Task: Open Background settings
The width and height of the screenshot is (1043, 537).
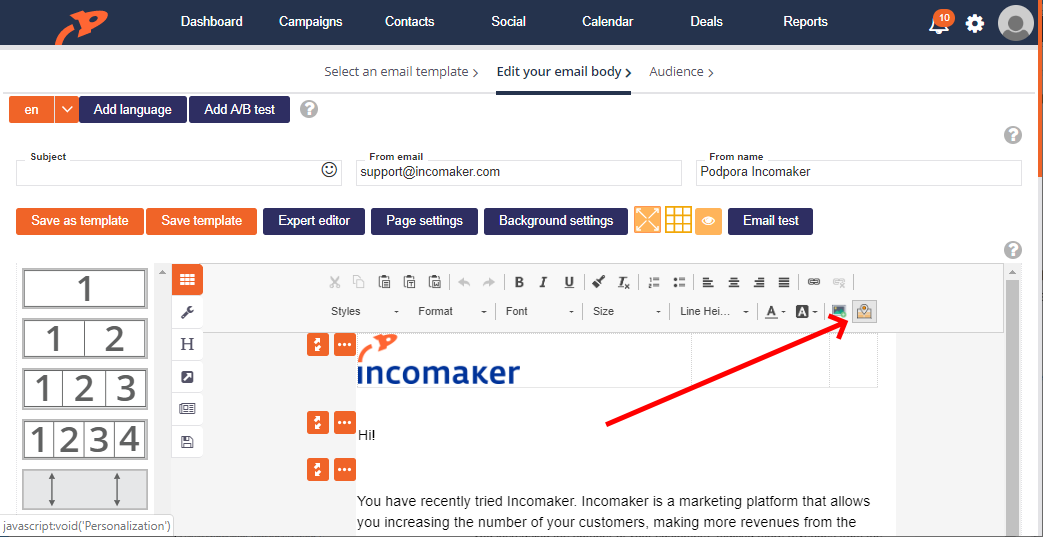Action: (556, 221)
